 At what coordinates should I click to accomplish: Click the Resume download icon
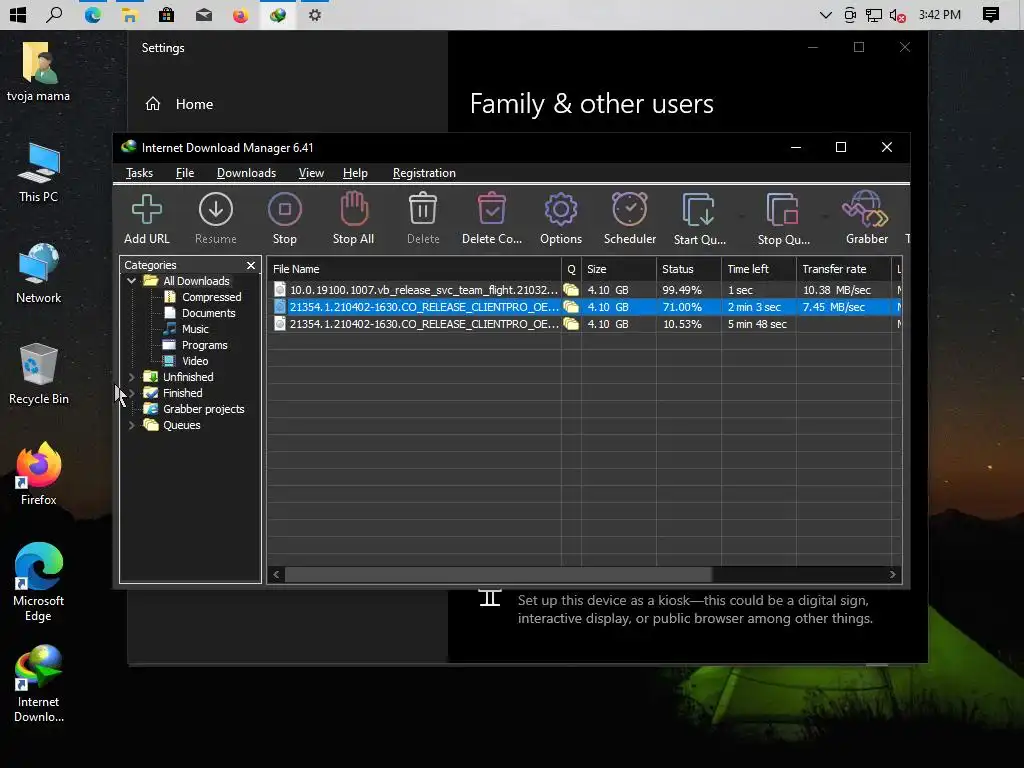pos(216,218)
